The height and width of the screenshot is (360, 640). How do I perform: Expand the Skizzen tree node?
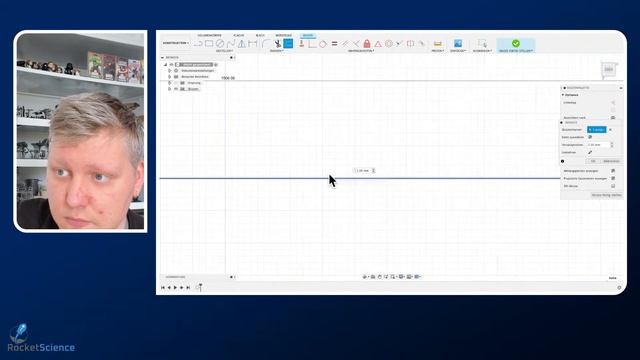169,89
